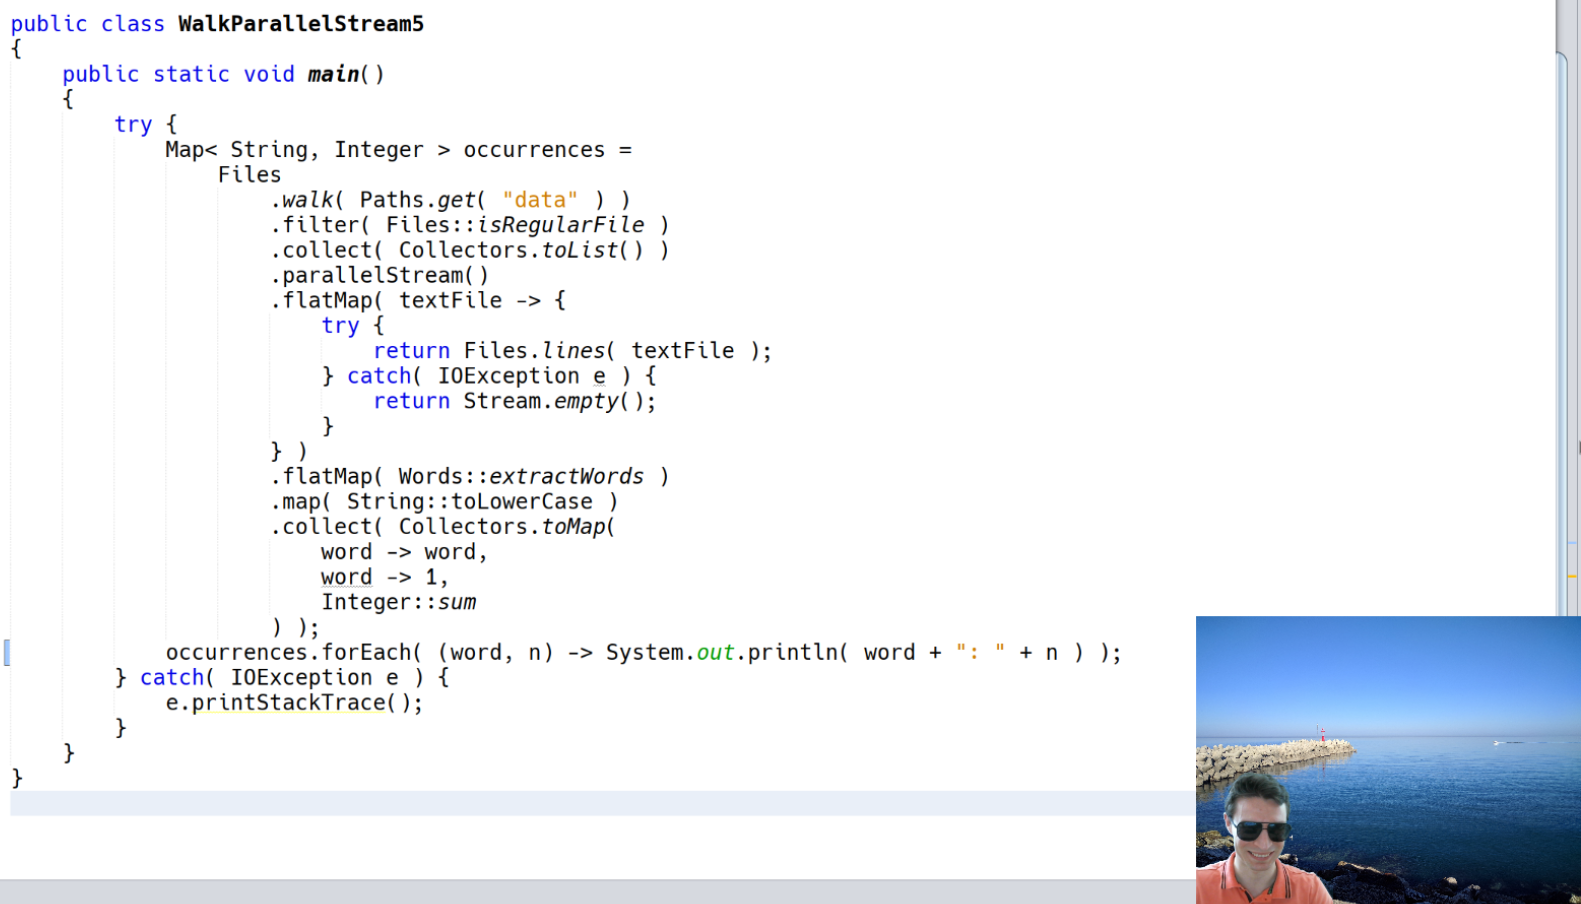Click the change marker beside occurrences.forEach line
The height and width of the screenshot is (904, 1581).
click(x=7, y=653)
